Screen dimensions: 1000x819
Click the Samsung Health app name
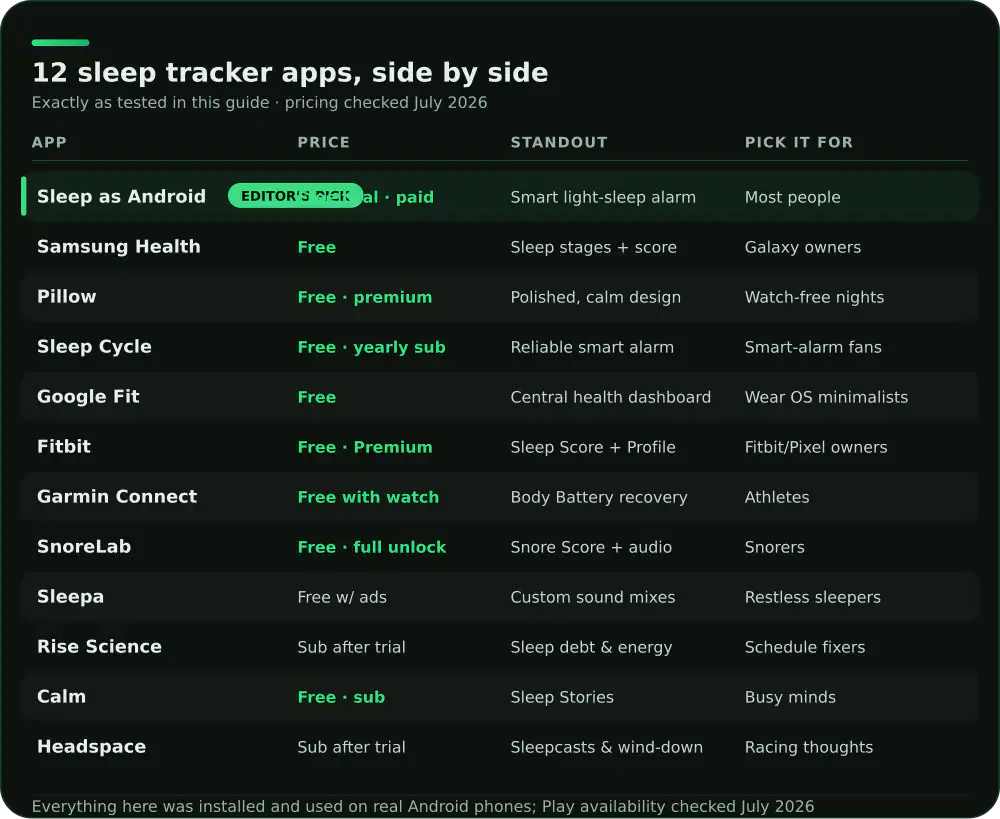(x=119, y=246)
